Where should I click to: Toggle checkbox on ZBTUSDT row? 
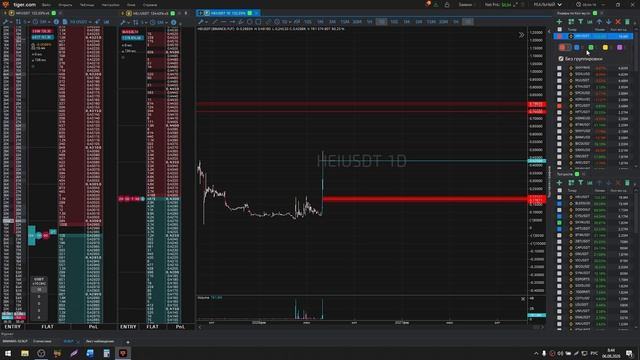pos(559,241)
